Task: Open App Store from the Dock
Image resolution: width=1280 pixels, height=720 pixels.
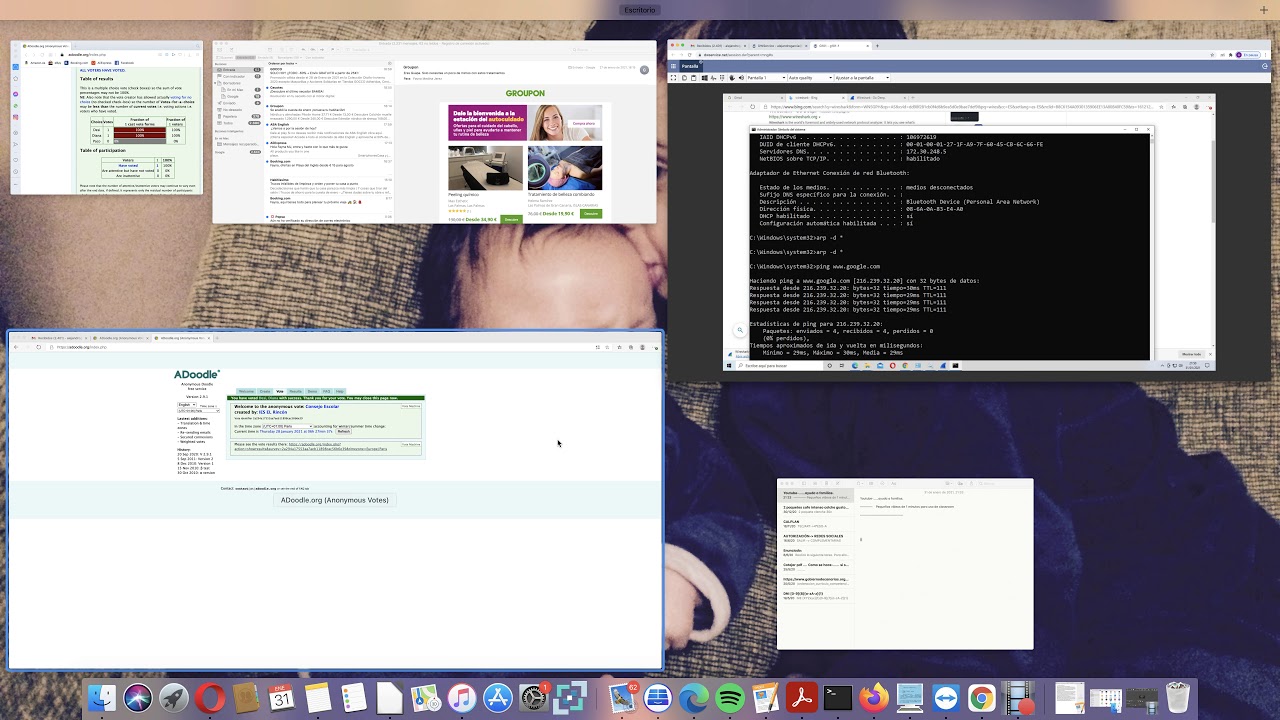Action: tap(498, 698)
